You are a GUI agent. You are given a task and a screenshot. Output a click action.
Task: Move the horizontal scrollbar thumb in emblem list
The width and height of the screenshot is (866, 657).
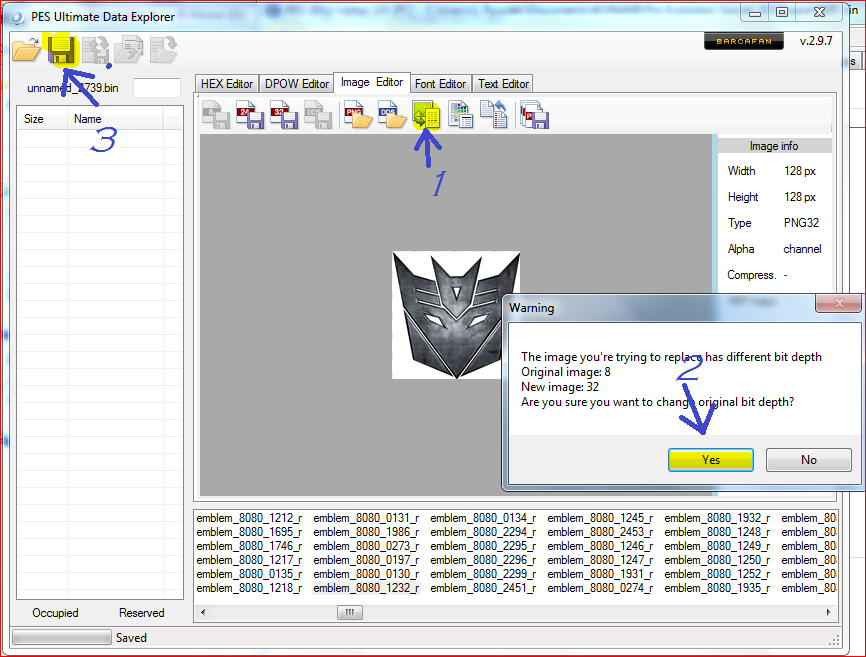(x=350, y=612)
